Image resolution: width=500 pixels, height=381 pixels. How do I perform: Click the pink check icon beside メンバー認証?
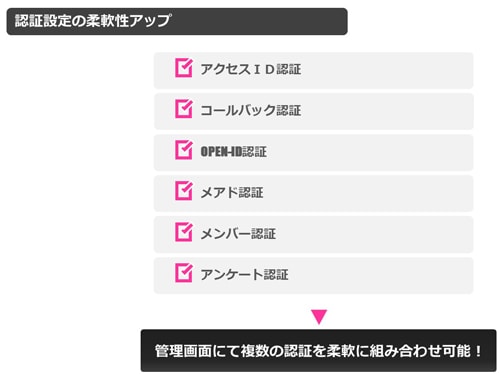tap(184, 232)
